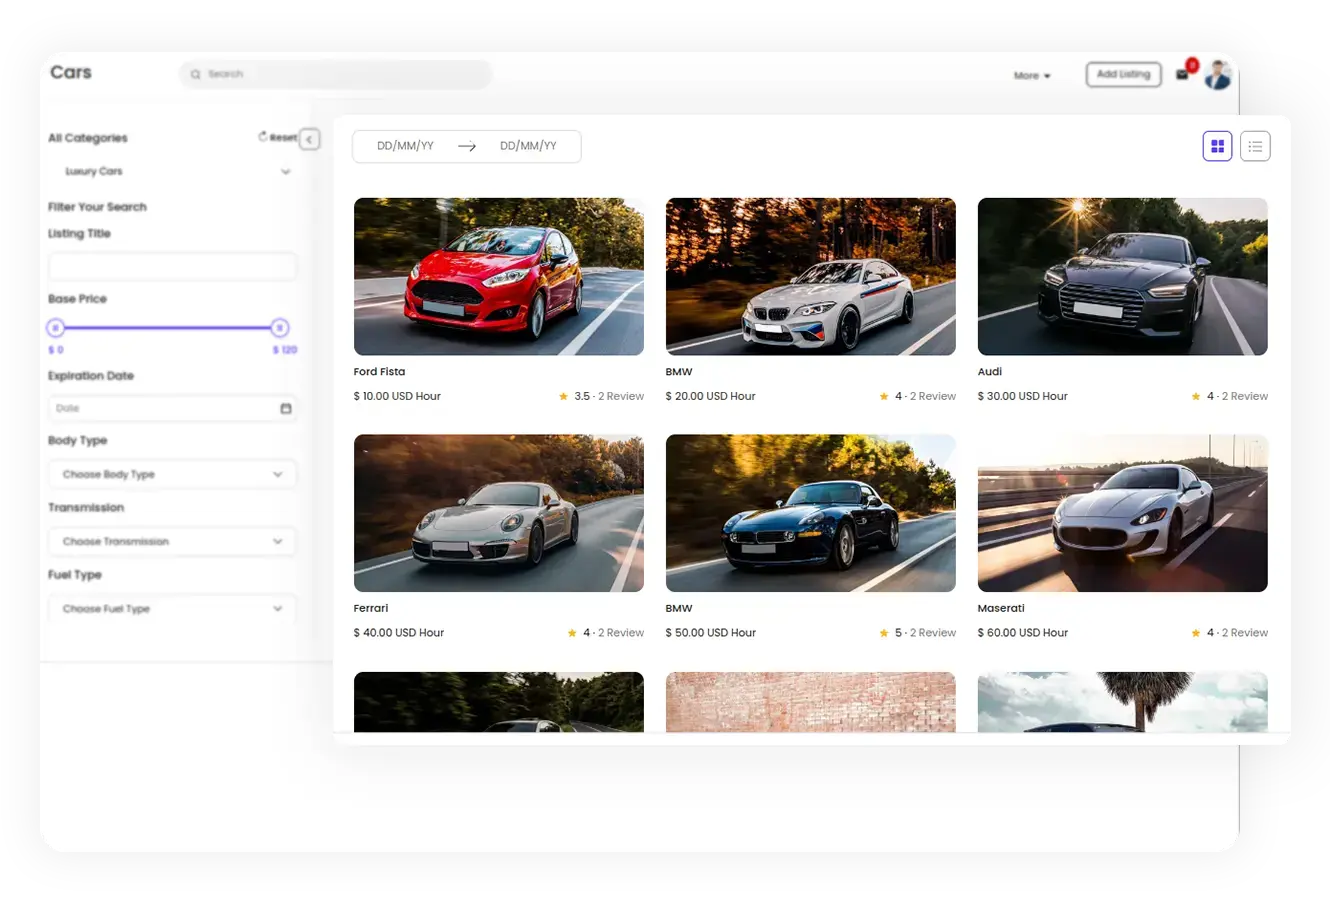Open the blue BMW car photo

coord(811,513)
